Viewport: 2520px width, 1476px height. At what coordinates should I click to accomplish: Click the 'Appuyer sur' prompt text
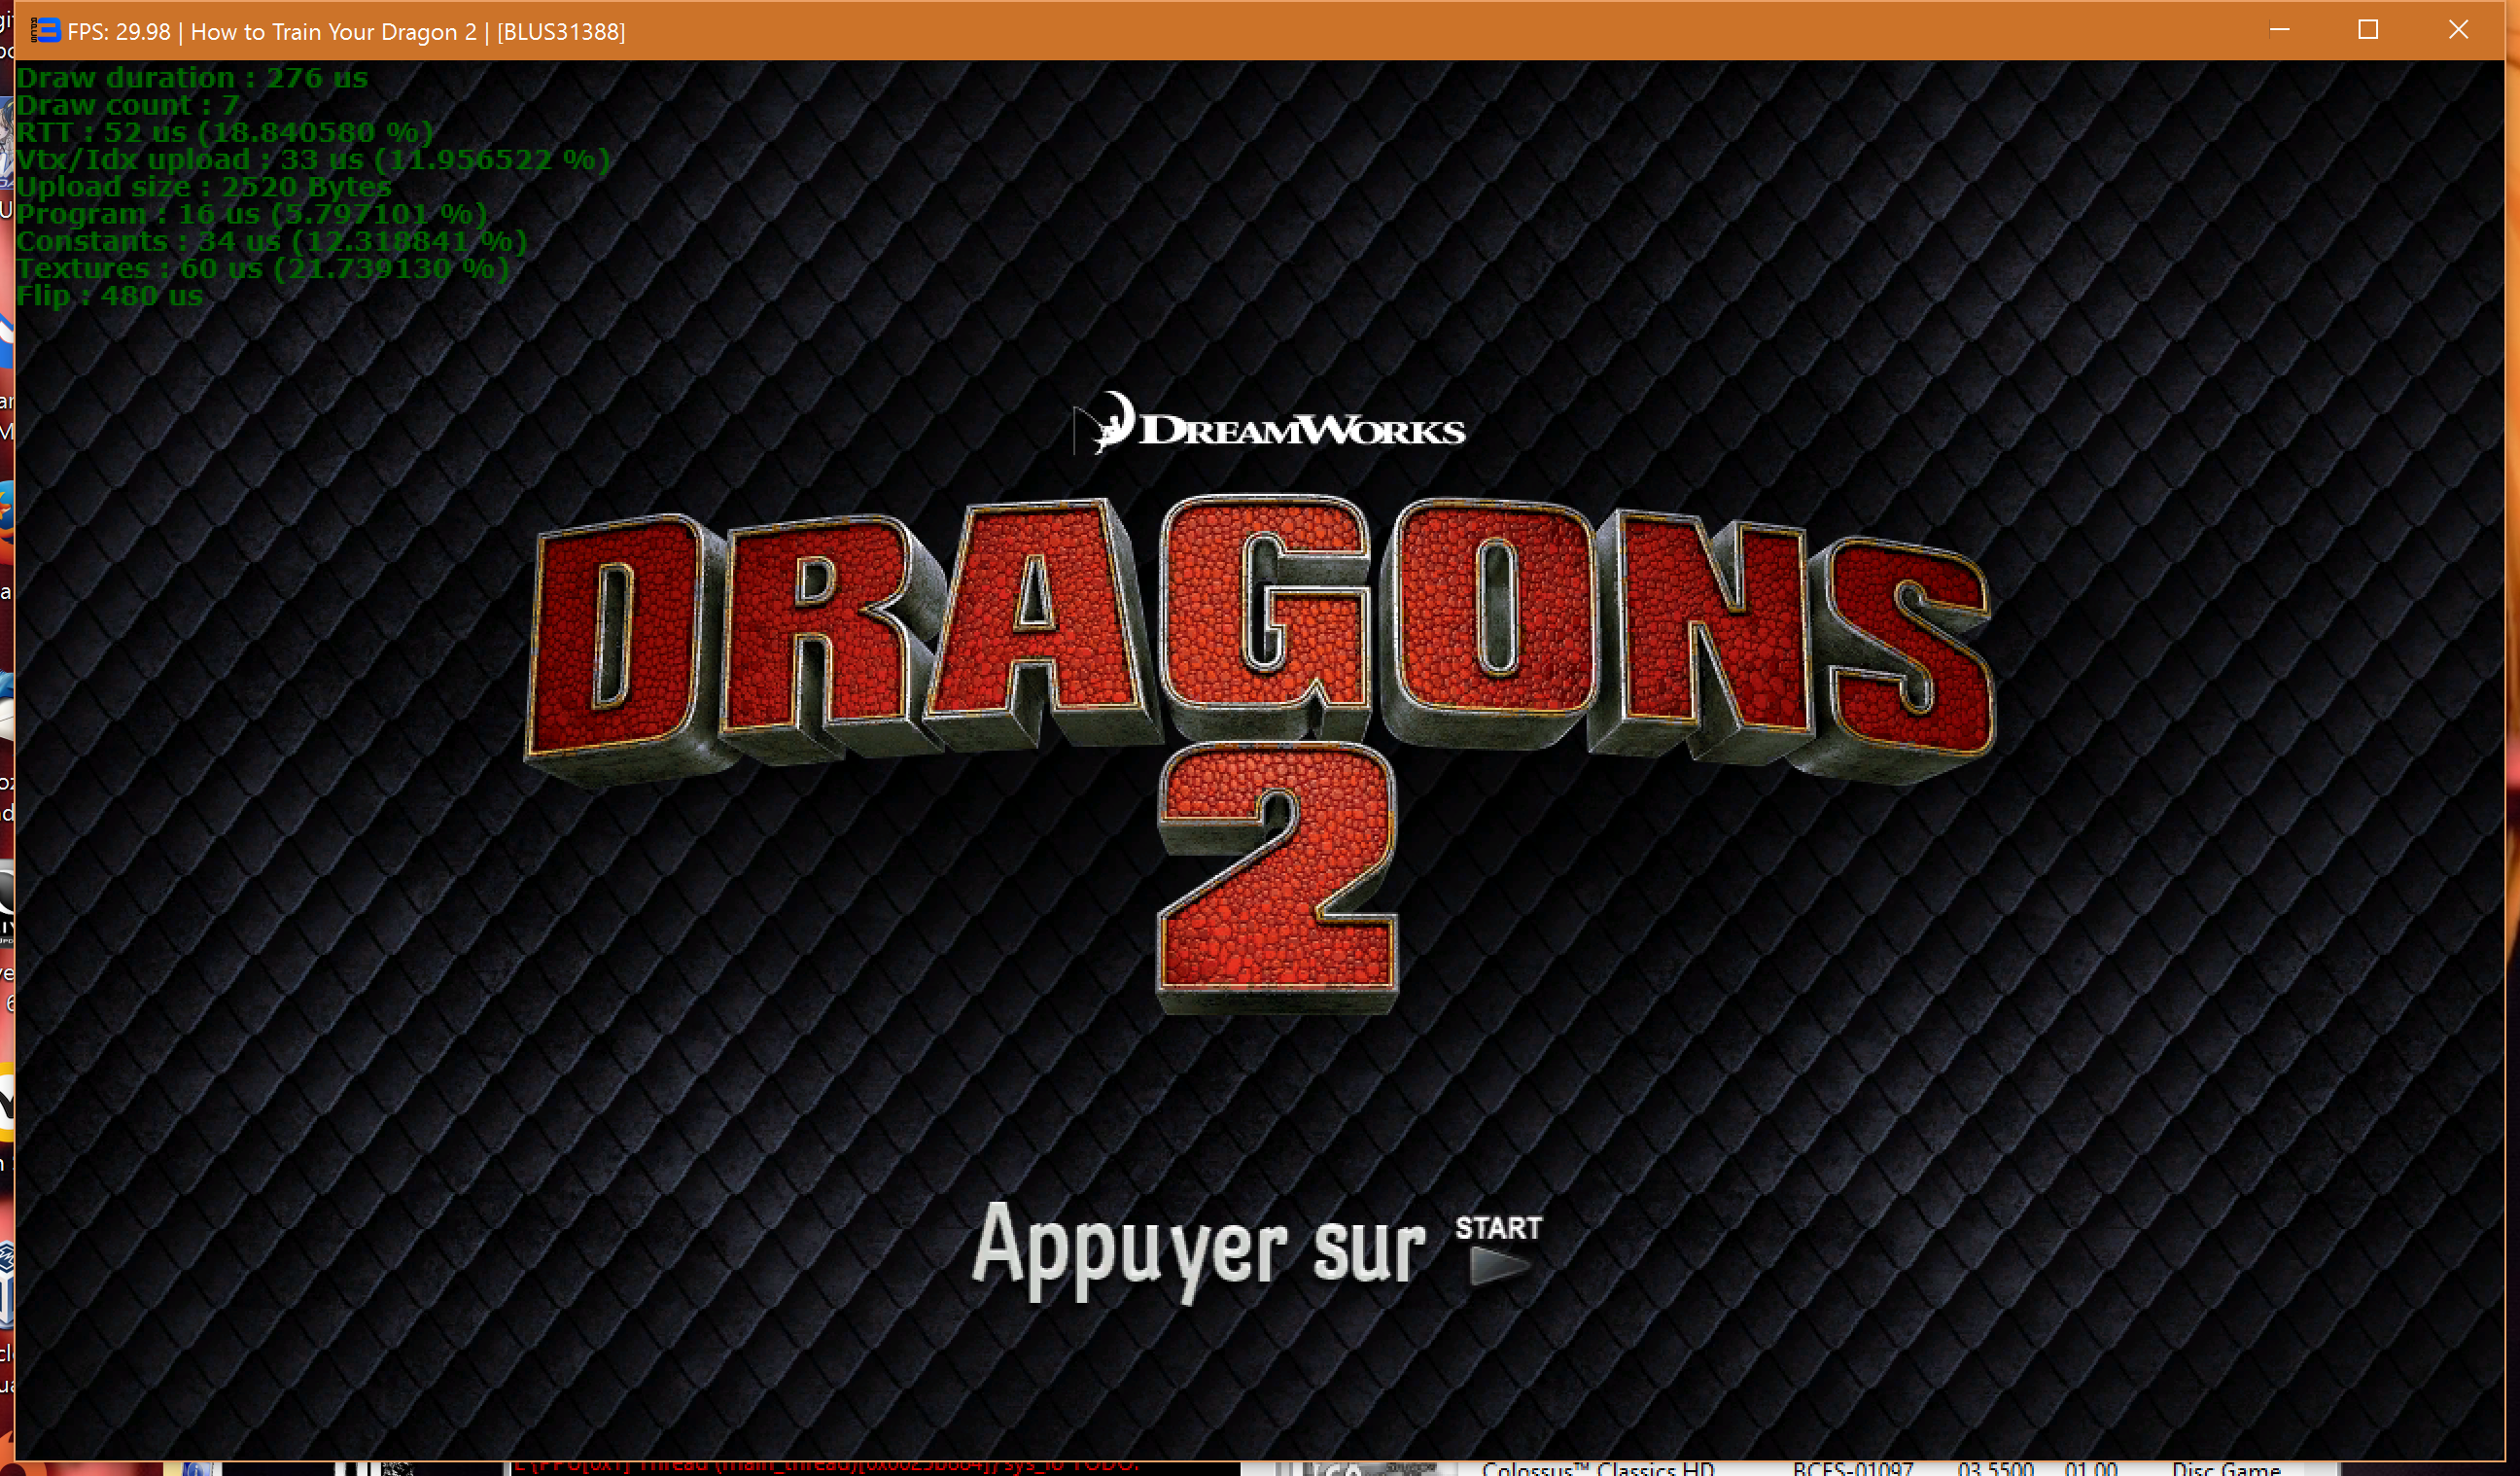point(1198,1249)
